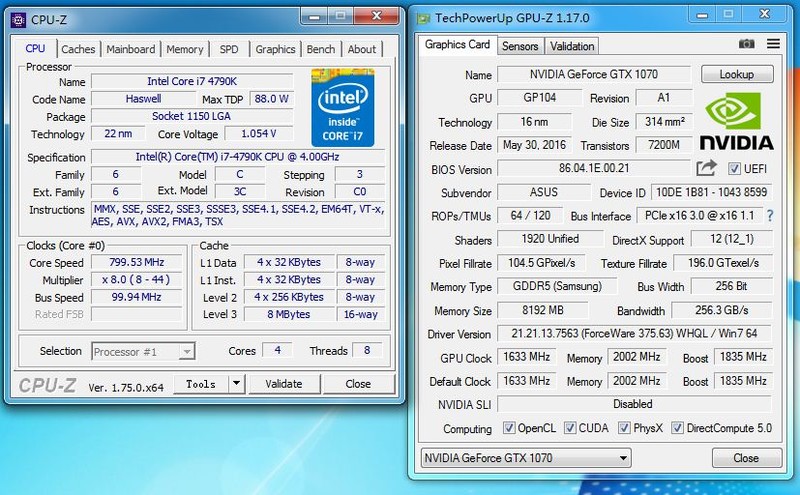Expand the Tools button dropdown arrow
This screenshot has width=800, height=495.
coord(237,384)
